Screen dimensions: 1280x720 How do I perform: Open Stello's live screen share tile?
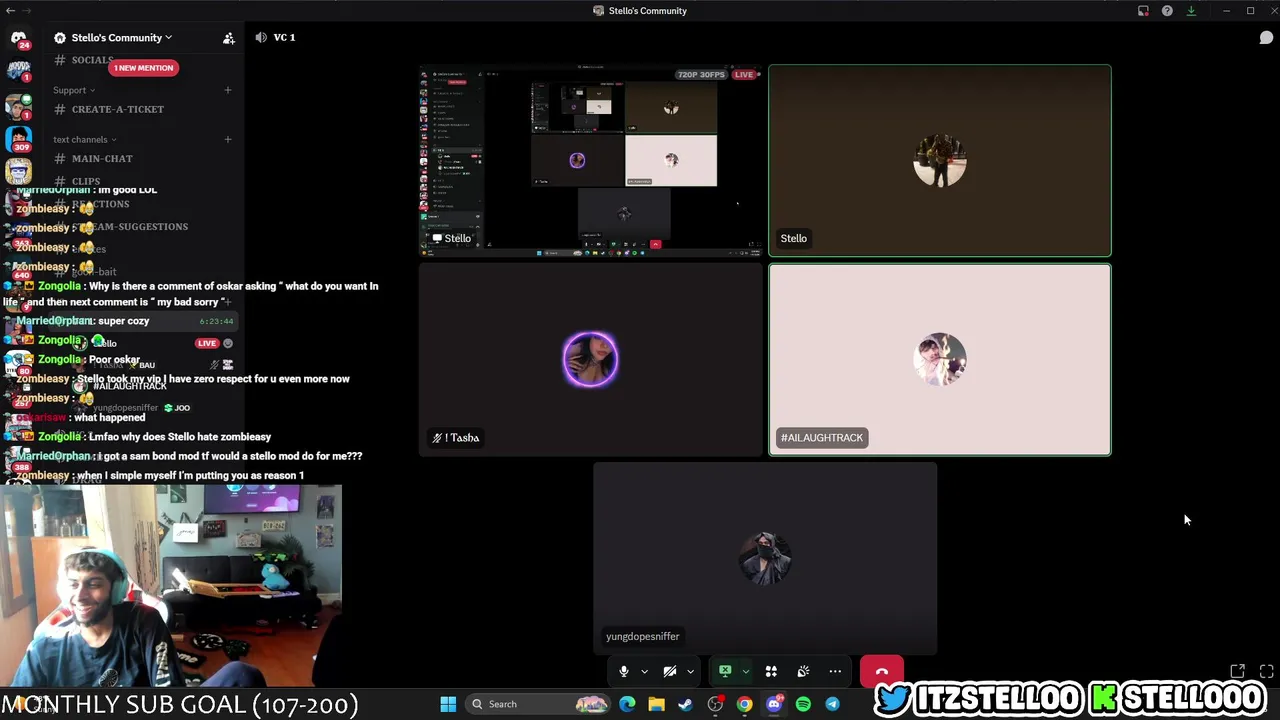pyautogui.click(x=590, y=160)
